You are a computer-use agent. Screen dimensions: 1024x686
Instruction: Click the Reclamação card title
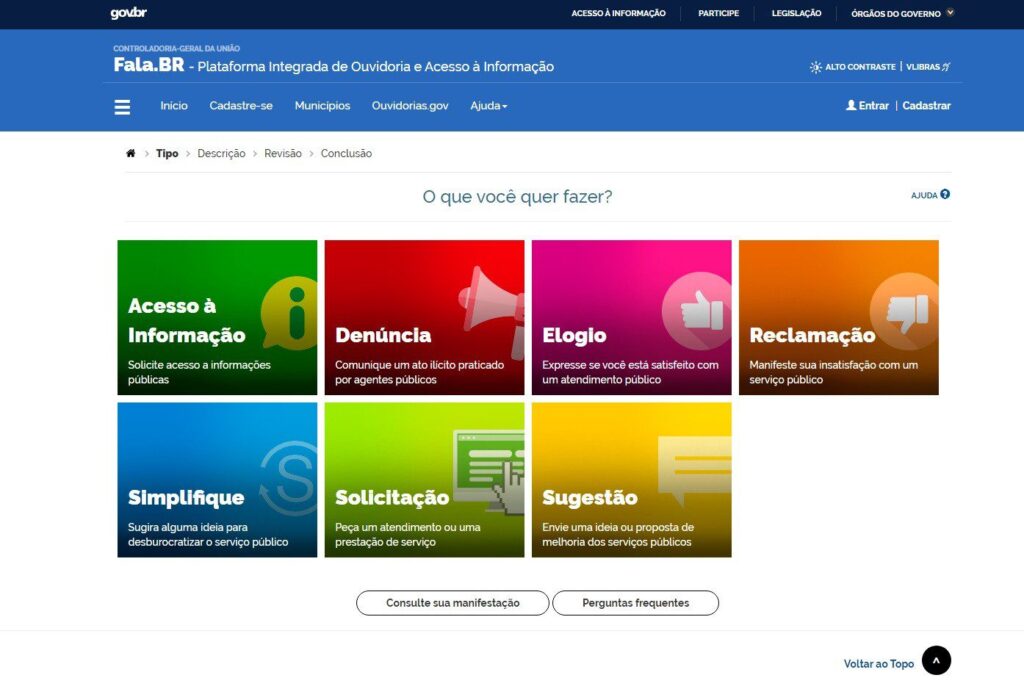(812, 335)
